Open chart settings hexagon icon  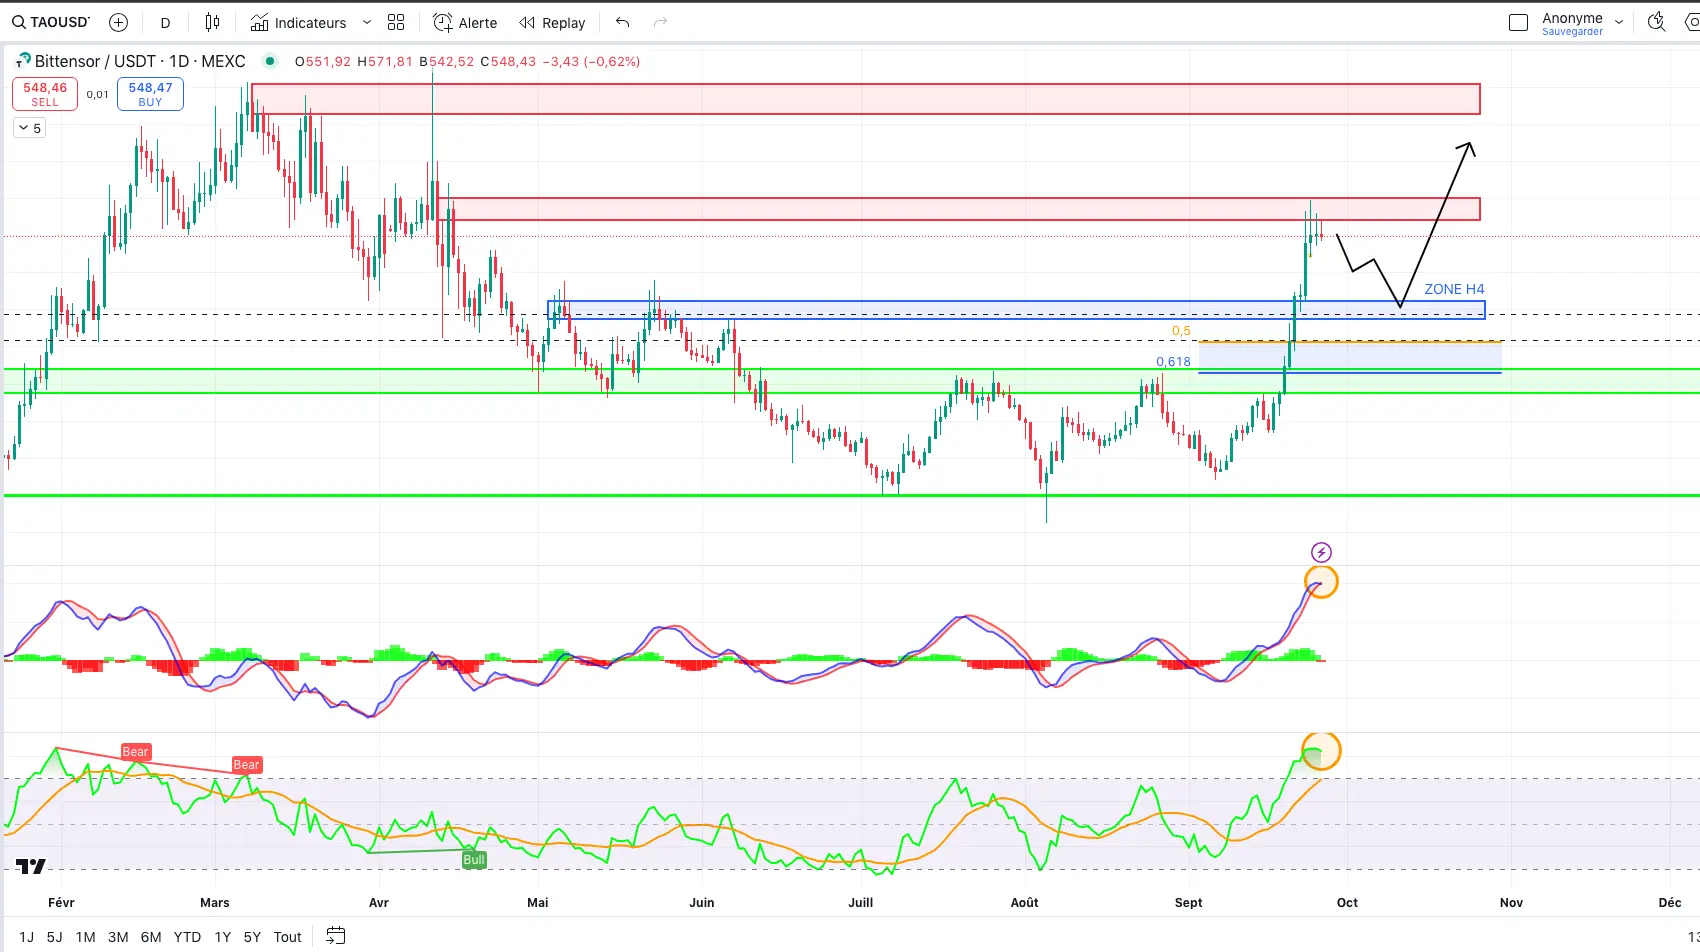coord(1692,22)
